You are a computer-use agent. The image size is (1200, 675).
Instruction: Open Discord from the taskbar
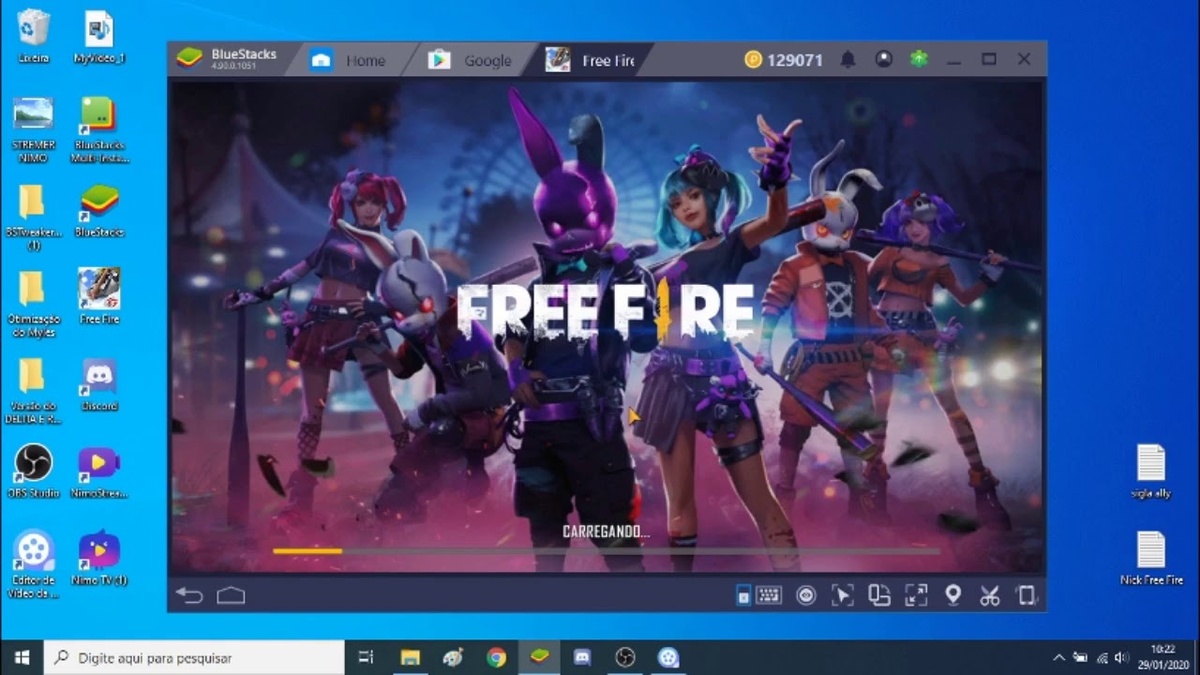click(582, 657)
